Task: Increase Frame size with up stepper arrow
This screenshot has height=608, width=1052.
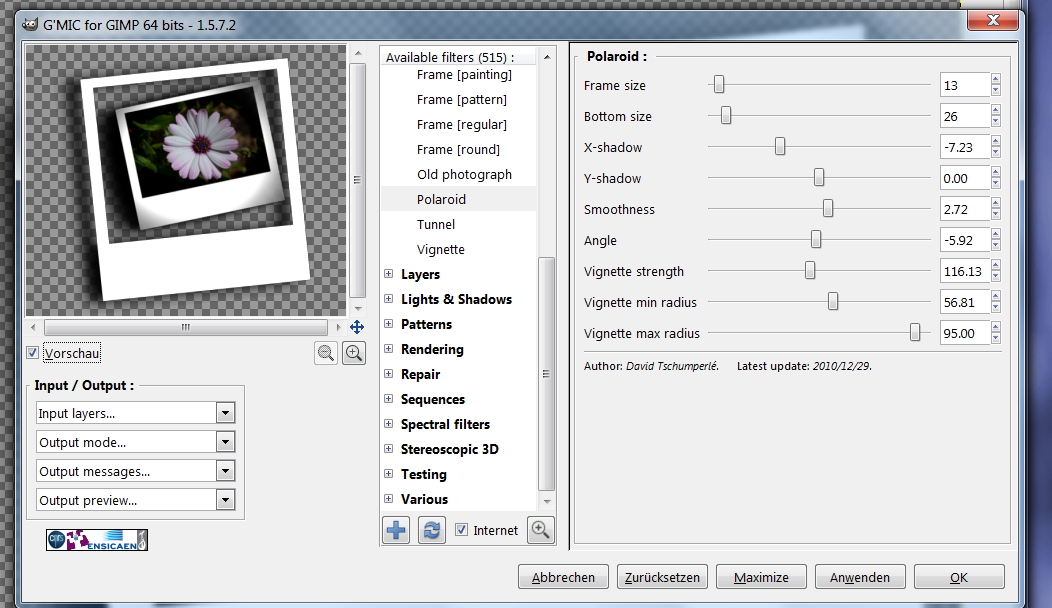Action: click(996, 79)
